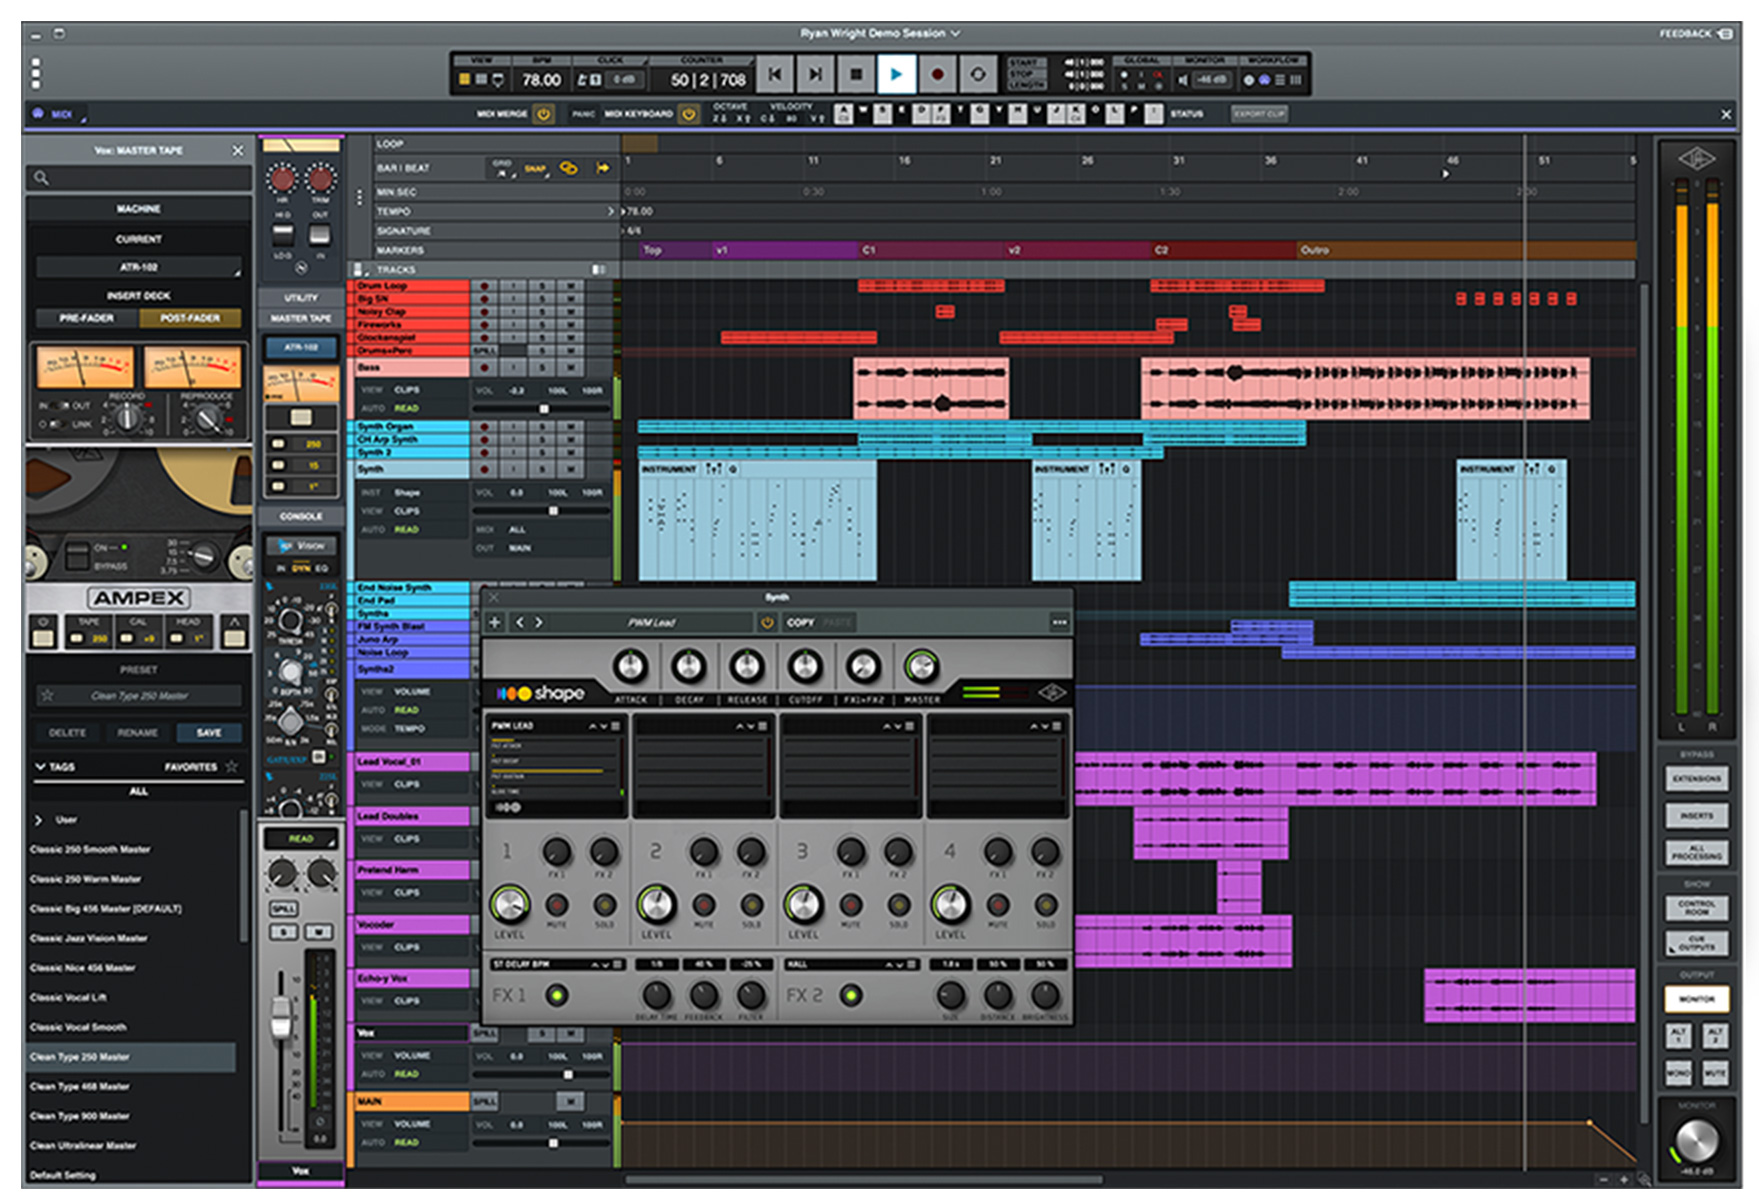This screenshot has height=1201, width=1759.
Task: Click the plus icon in Synth window
Action: coord(495,622)
